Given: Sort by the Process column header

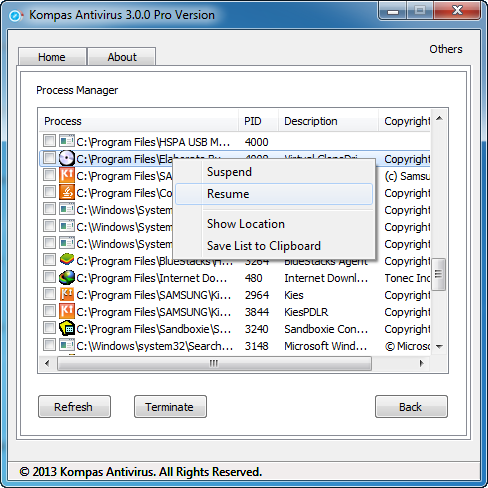Looking at the screenshot, I should point(139,121).
